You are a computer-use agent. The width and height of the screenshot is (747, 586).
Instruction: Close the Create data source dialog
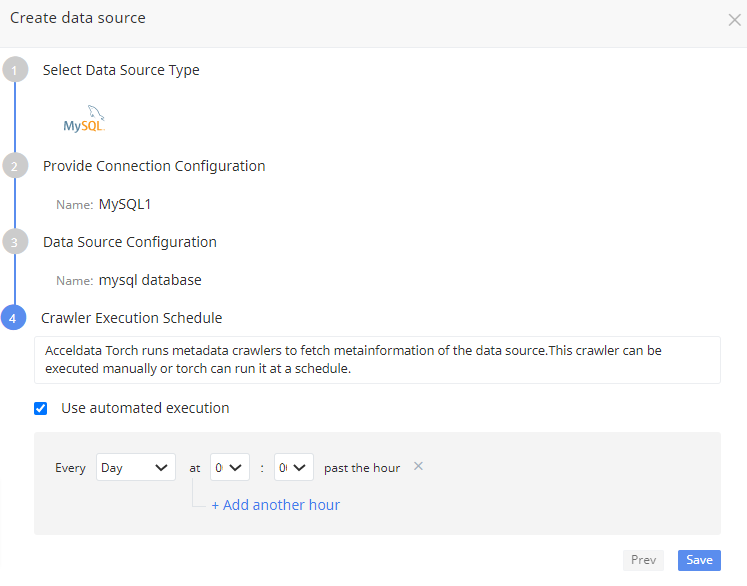point(734,20)
